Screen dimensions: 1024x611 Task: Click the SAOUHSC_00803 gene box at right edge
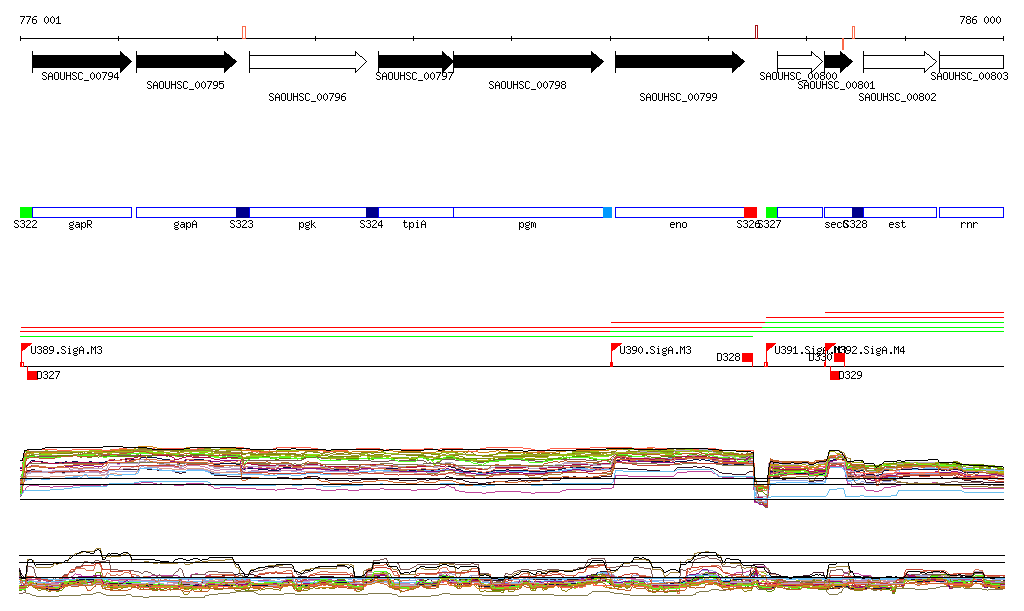click(970, 62)
